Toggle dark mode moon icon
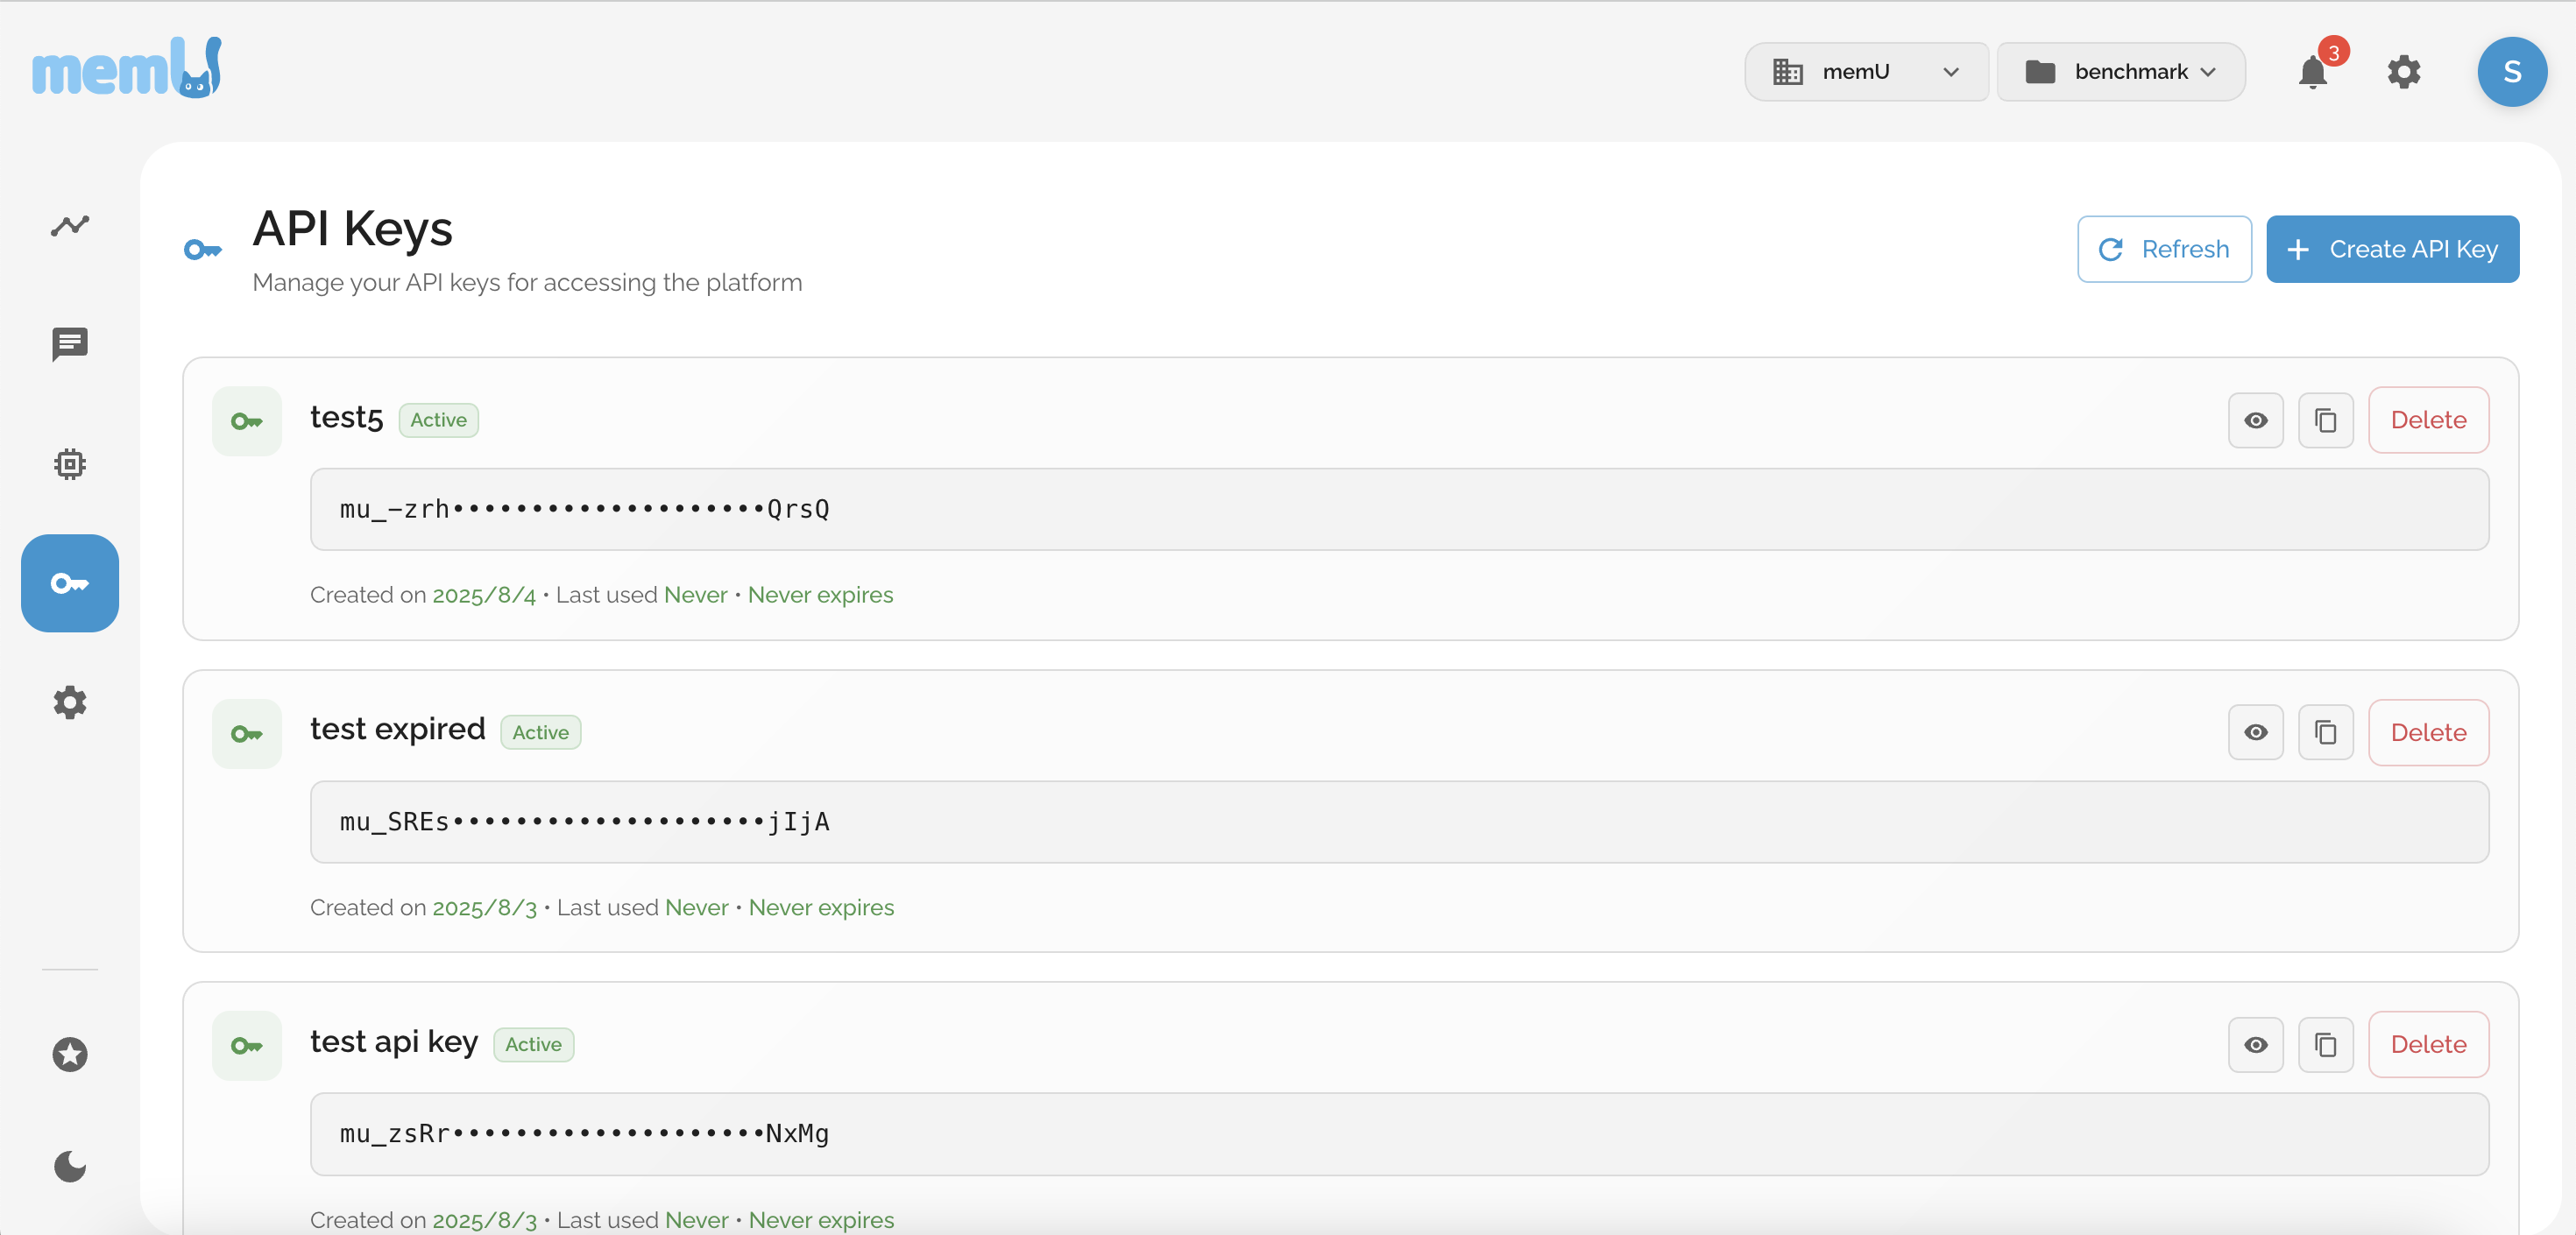 click(x=70, y=1166)
